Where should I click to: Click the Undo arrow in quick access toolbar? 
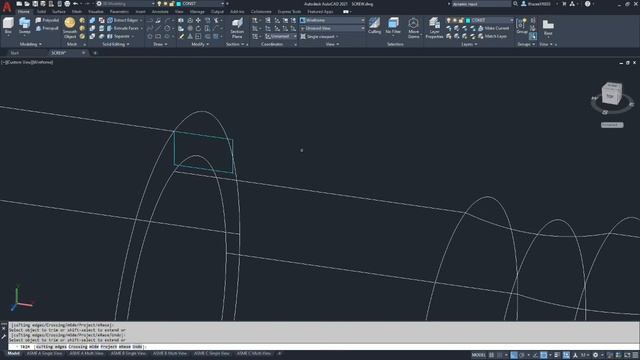(76, 4)
